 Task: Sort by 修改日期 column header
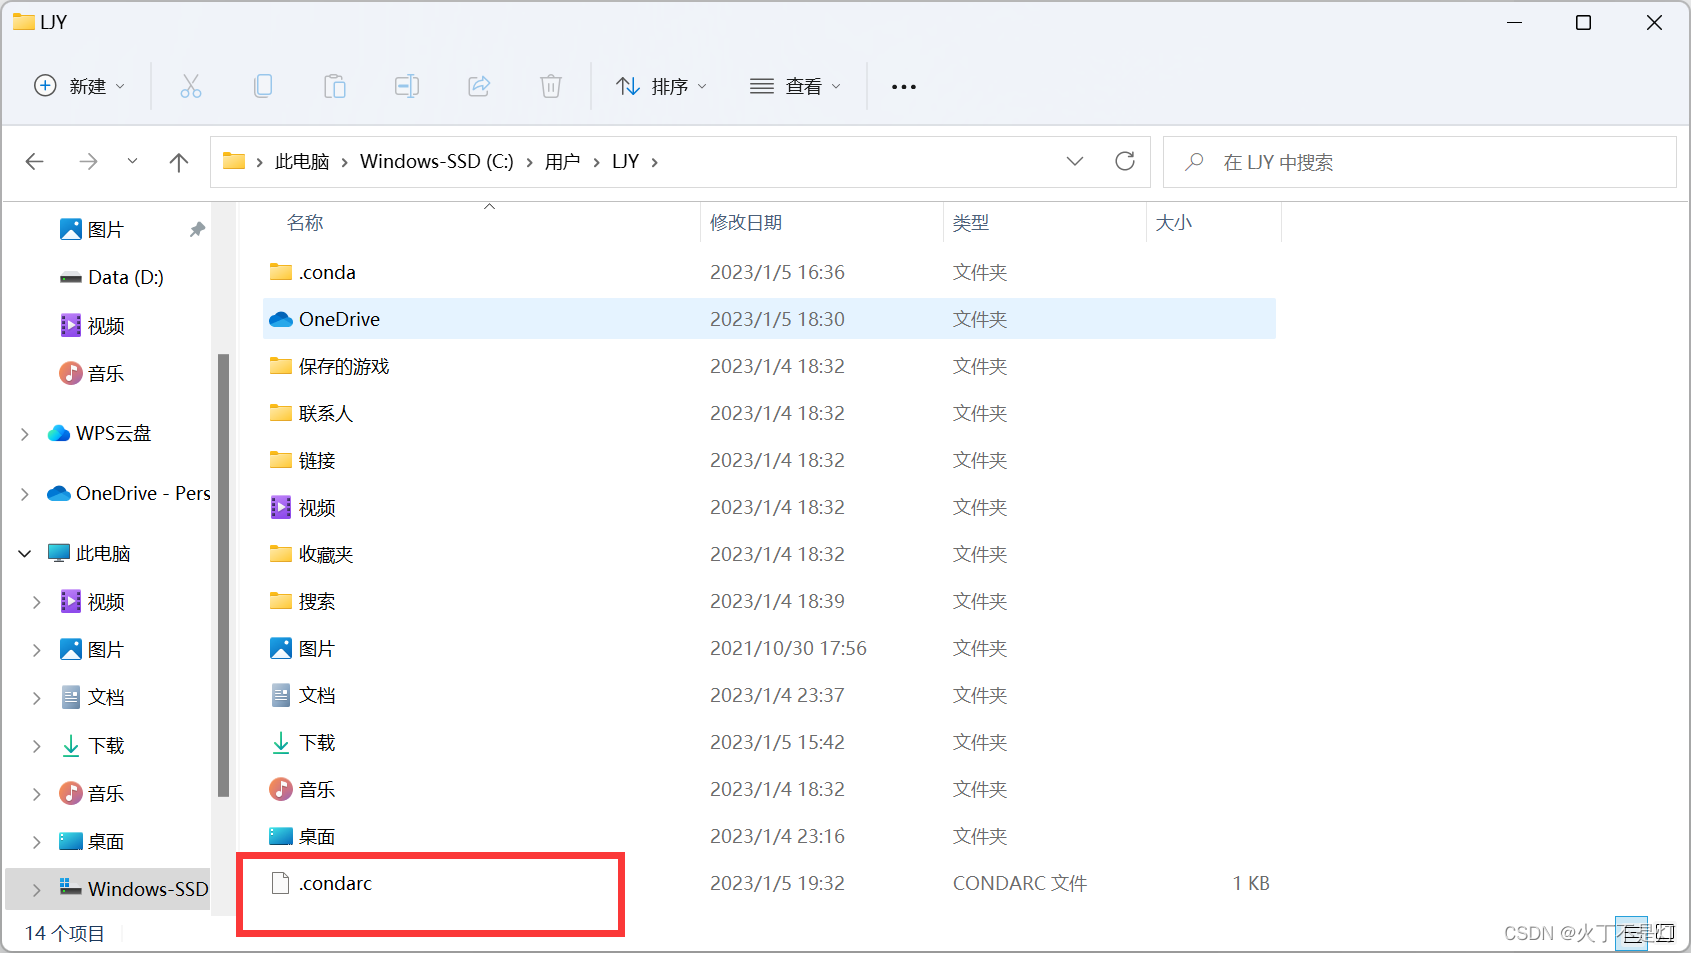(x=746, y=223)
